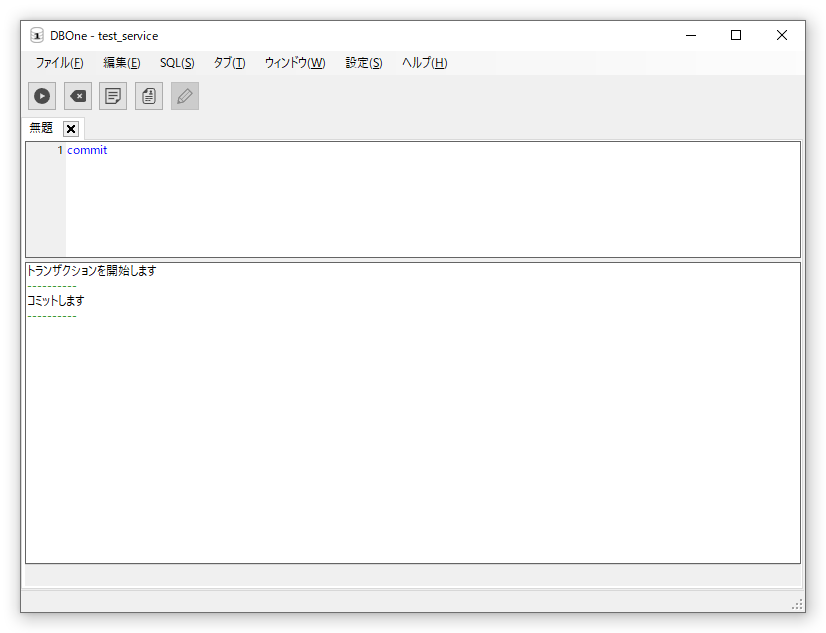Open the ファイル(F) menu
The height and width of the screenshot is (633, 826).
pos(59,63)
